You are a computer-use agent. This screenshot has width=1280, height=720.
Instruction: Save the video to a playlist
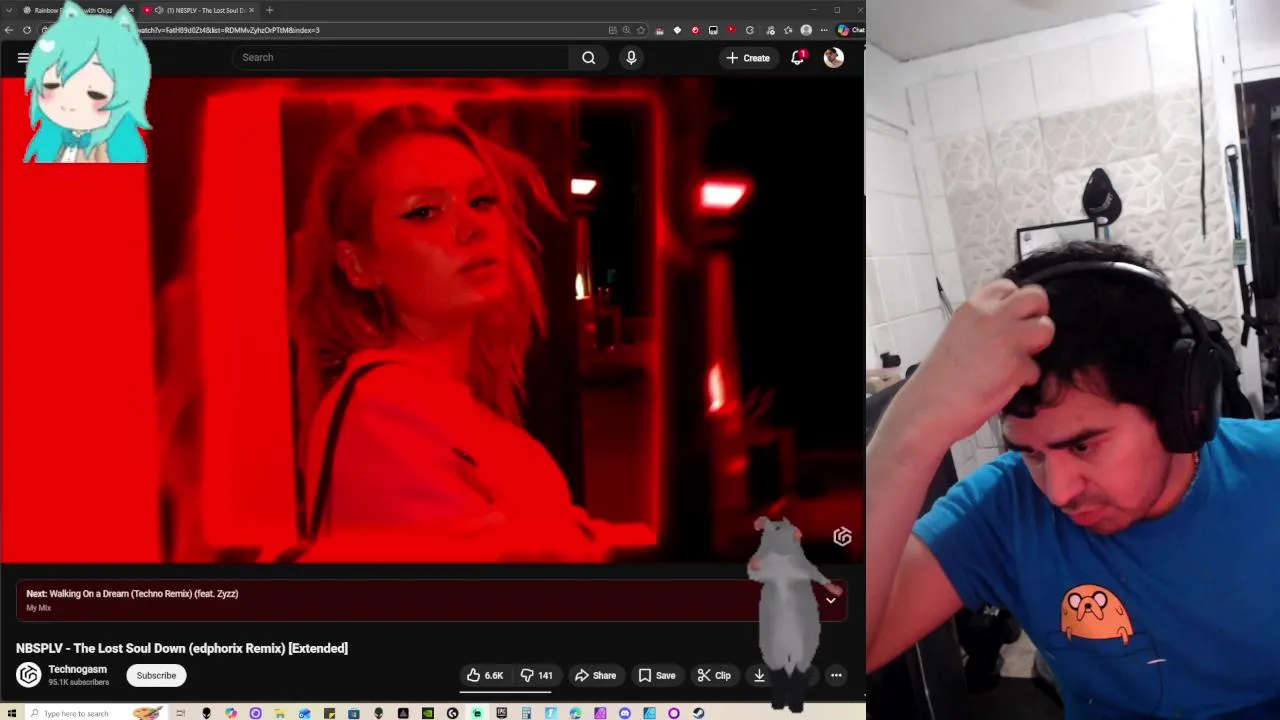point(657,675)
